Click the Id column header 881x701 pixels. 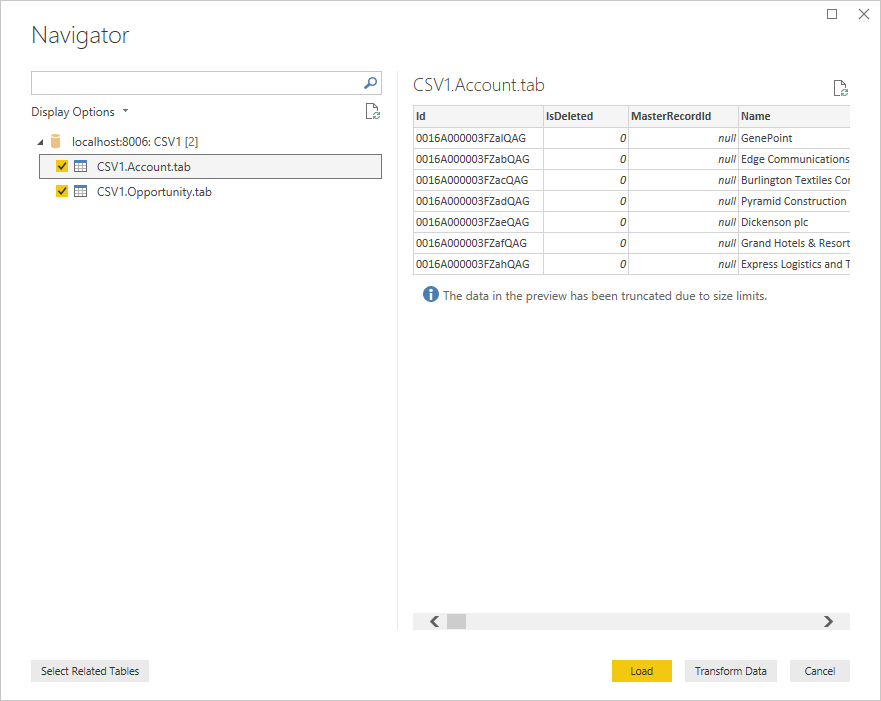tap(478, 116)
